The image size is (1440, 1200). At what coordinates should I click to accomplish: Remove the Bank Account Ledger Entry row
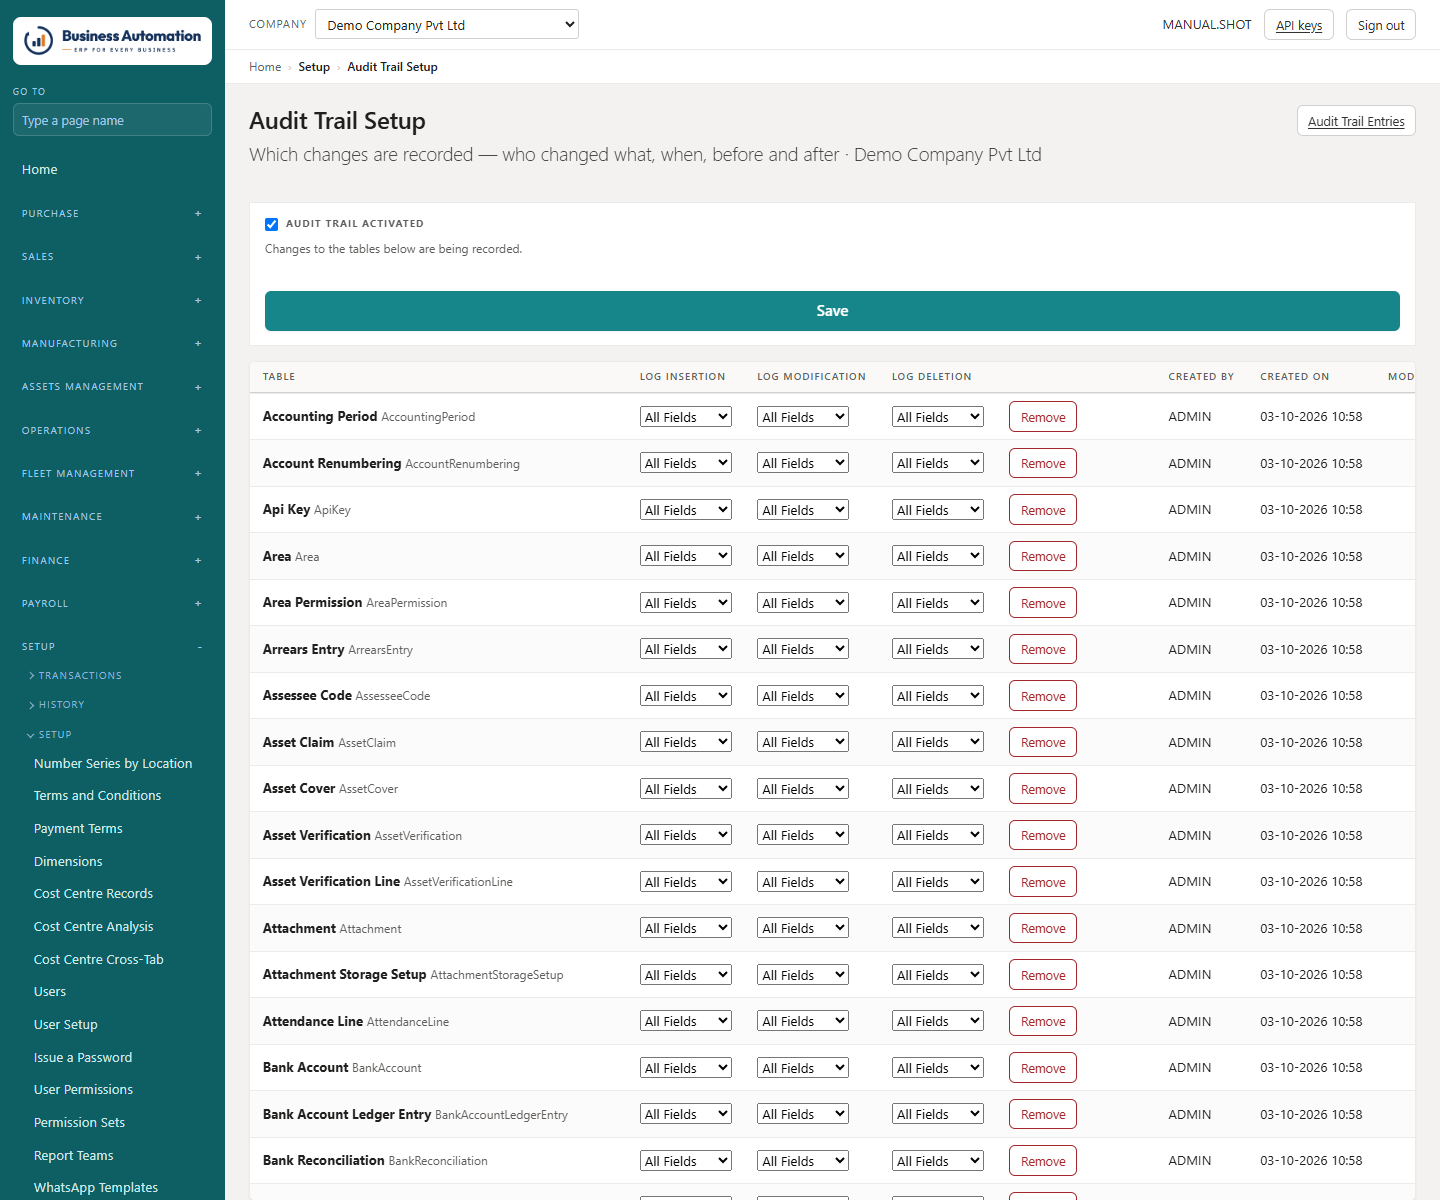point(1043,1115)
